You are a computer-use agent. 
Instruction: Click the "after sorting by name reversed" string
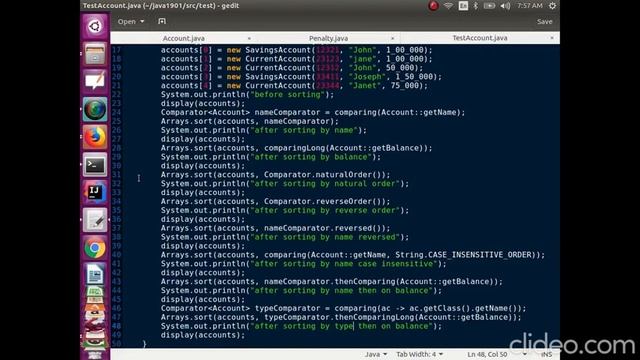pyautogui.click(x=325, y=237)
